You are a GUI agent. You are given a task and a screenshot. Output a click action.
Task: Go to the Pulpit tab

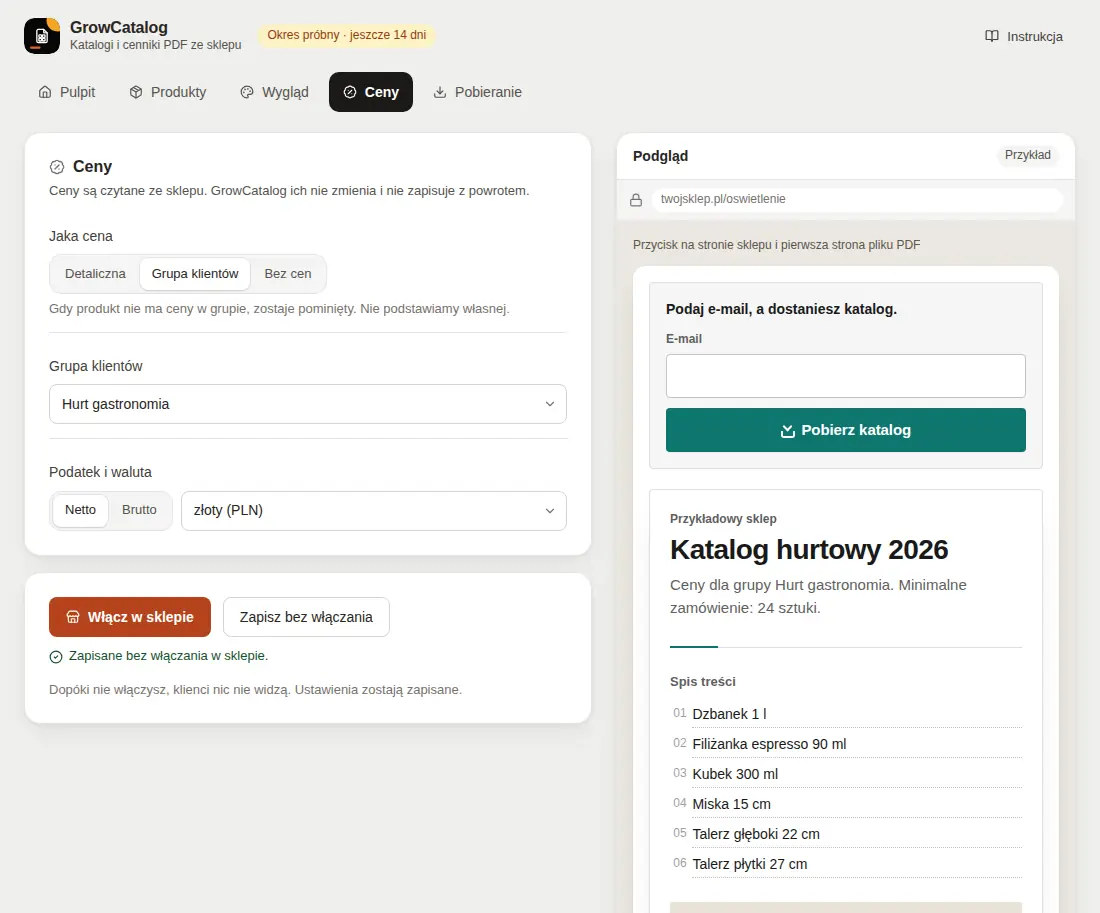click(67, 92)
